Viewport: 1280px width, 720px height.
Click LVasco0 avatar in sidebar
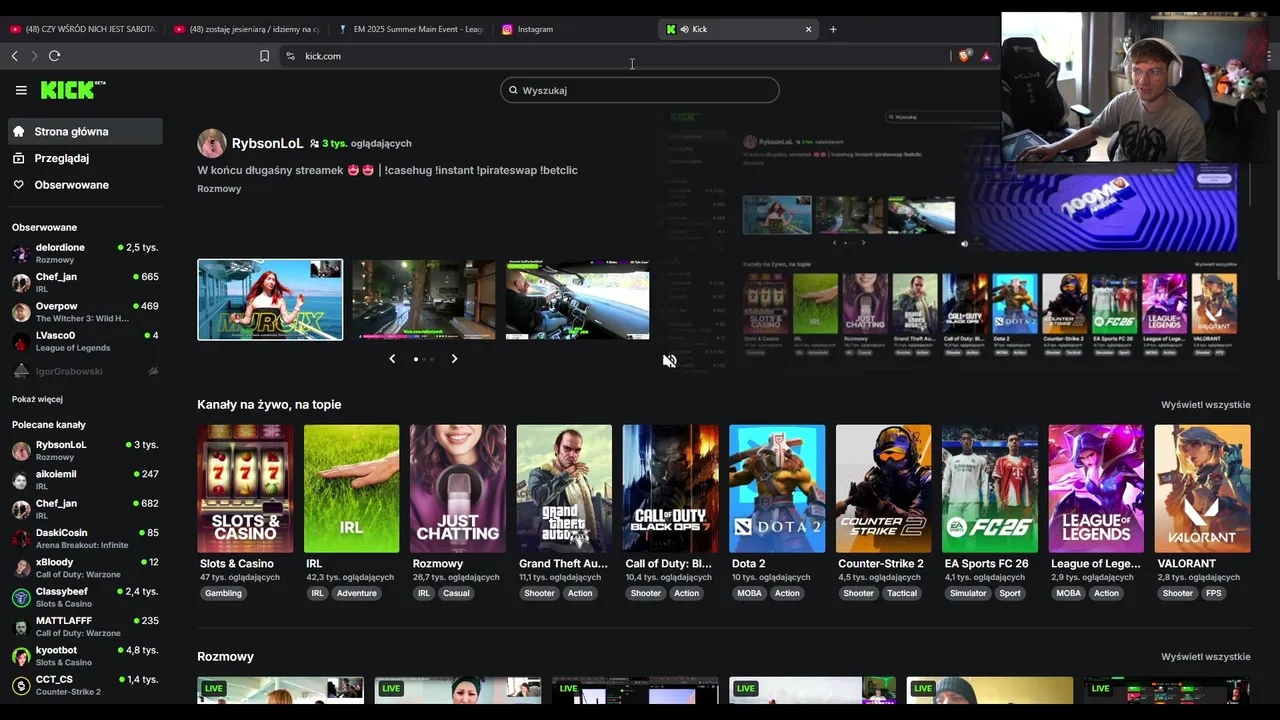(21, 341)
